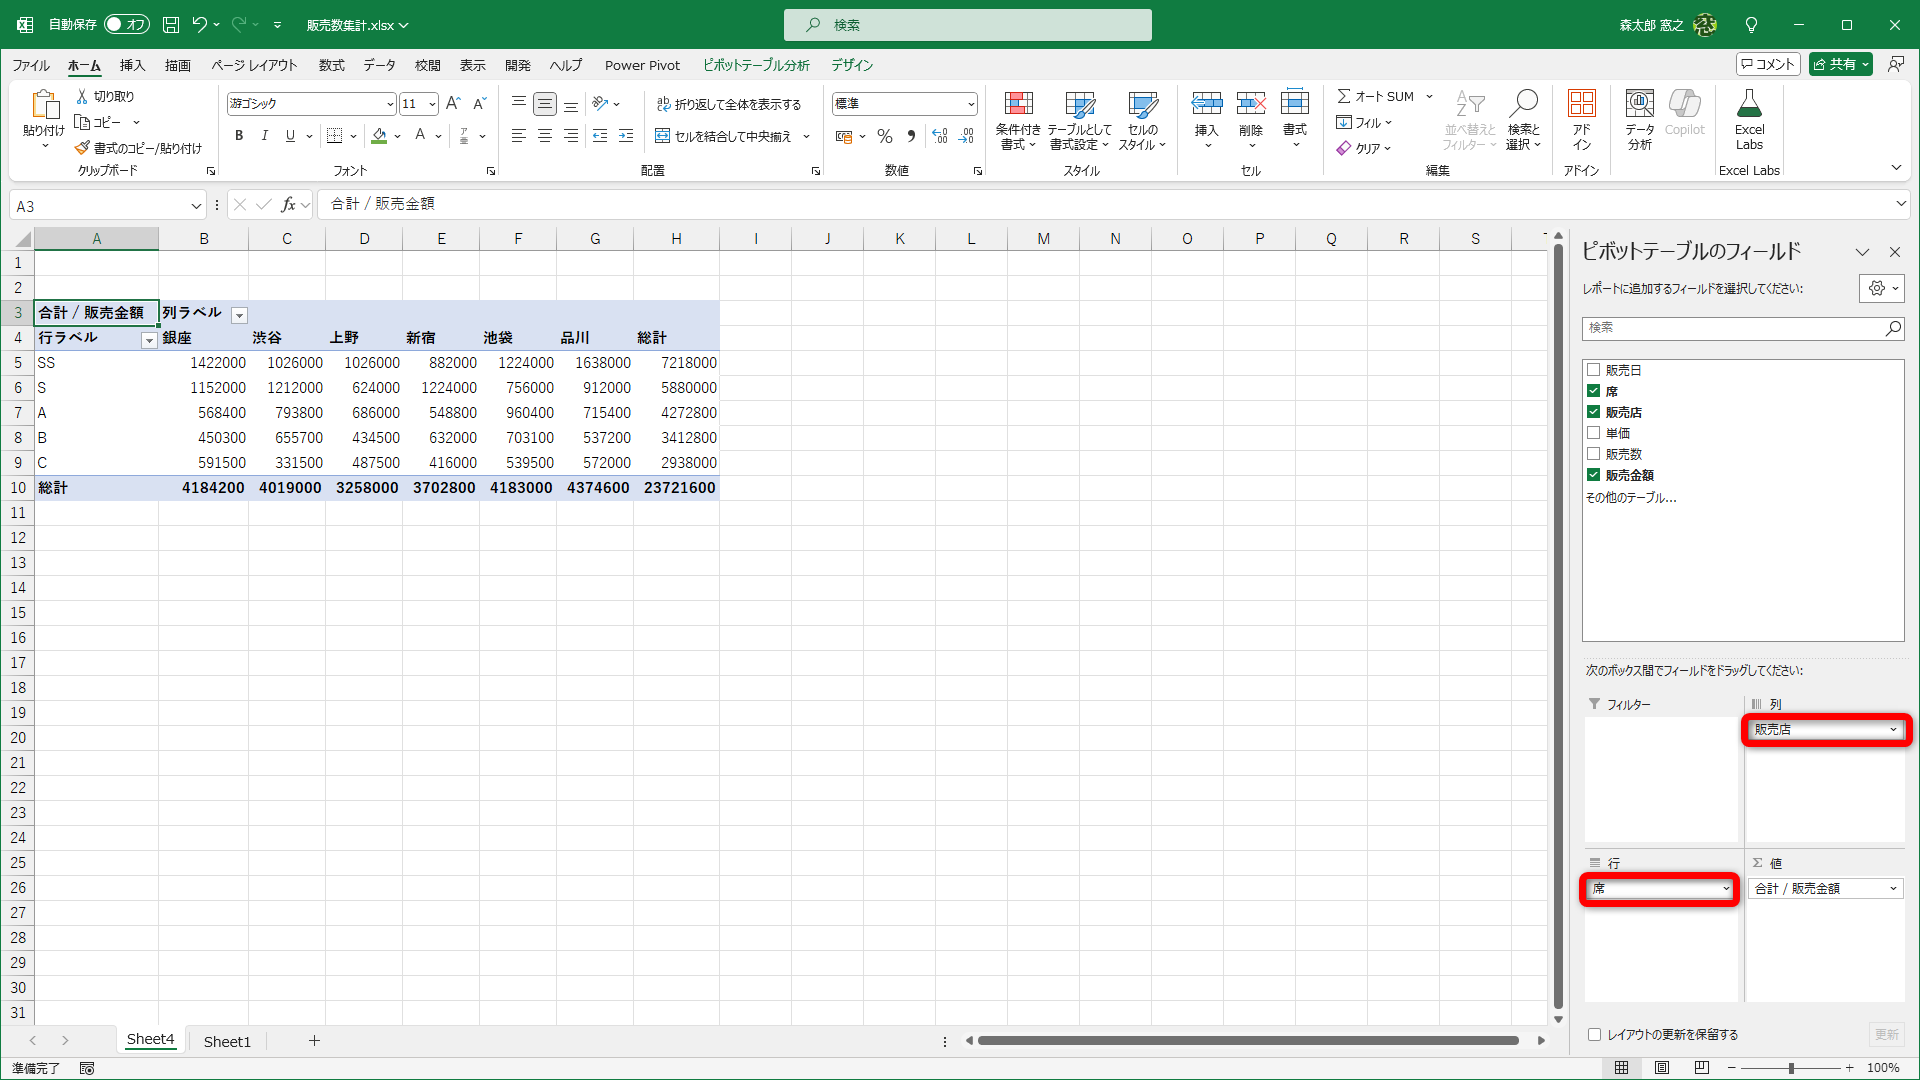The width and height of the screenshot is (1920, 1080).
Task: Open the 行ラベル filter dropdown
Action: point(149,341)
